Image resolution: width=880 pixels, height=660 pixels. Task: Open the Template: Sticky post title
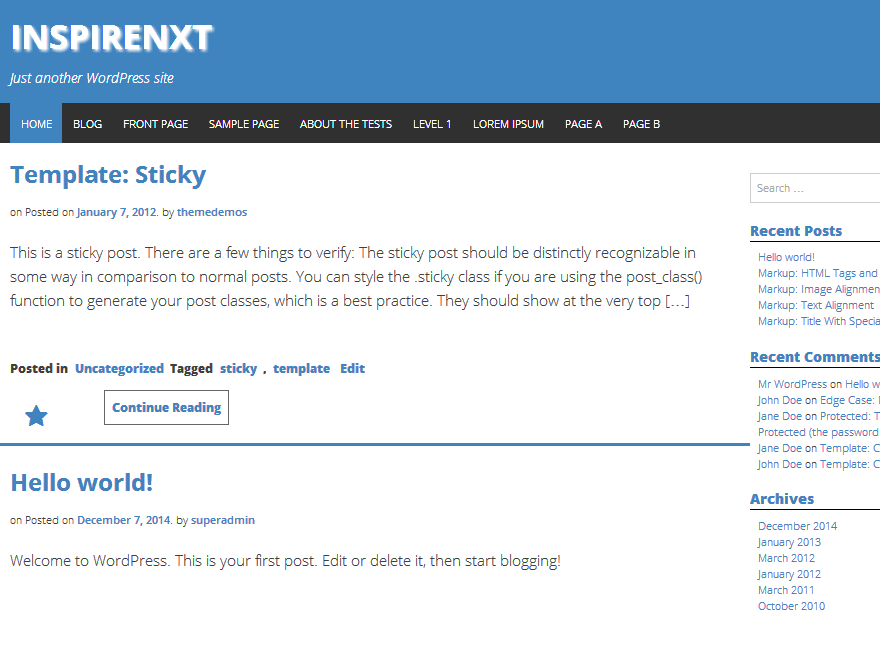tap(107, 174)
